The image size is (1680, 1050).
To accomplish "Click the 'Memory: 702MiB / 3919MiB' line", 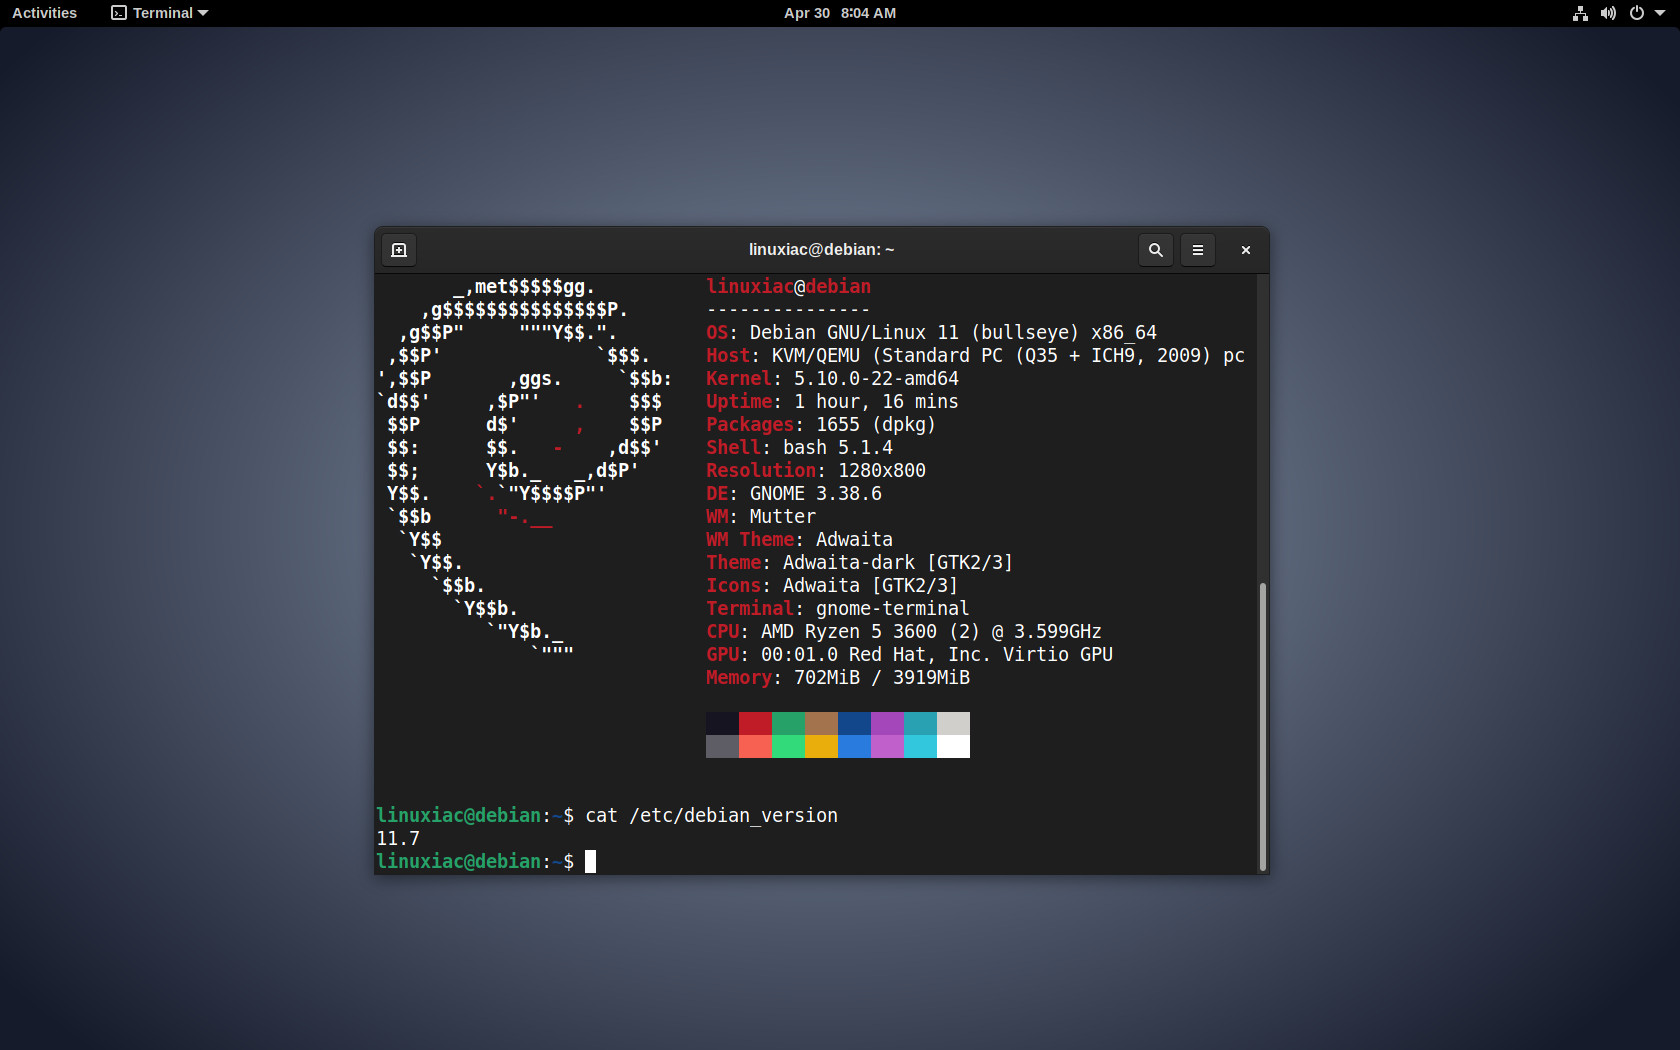I will 838,677.
